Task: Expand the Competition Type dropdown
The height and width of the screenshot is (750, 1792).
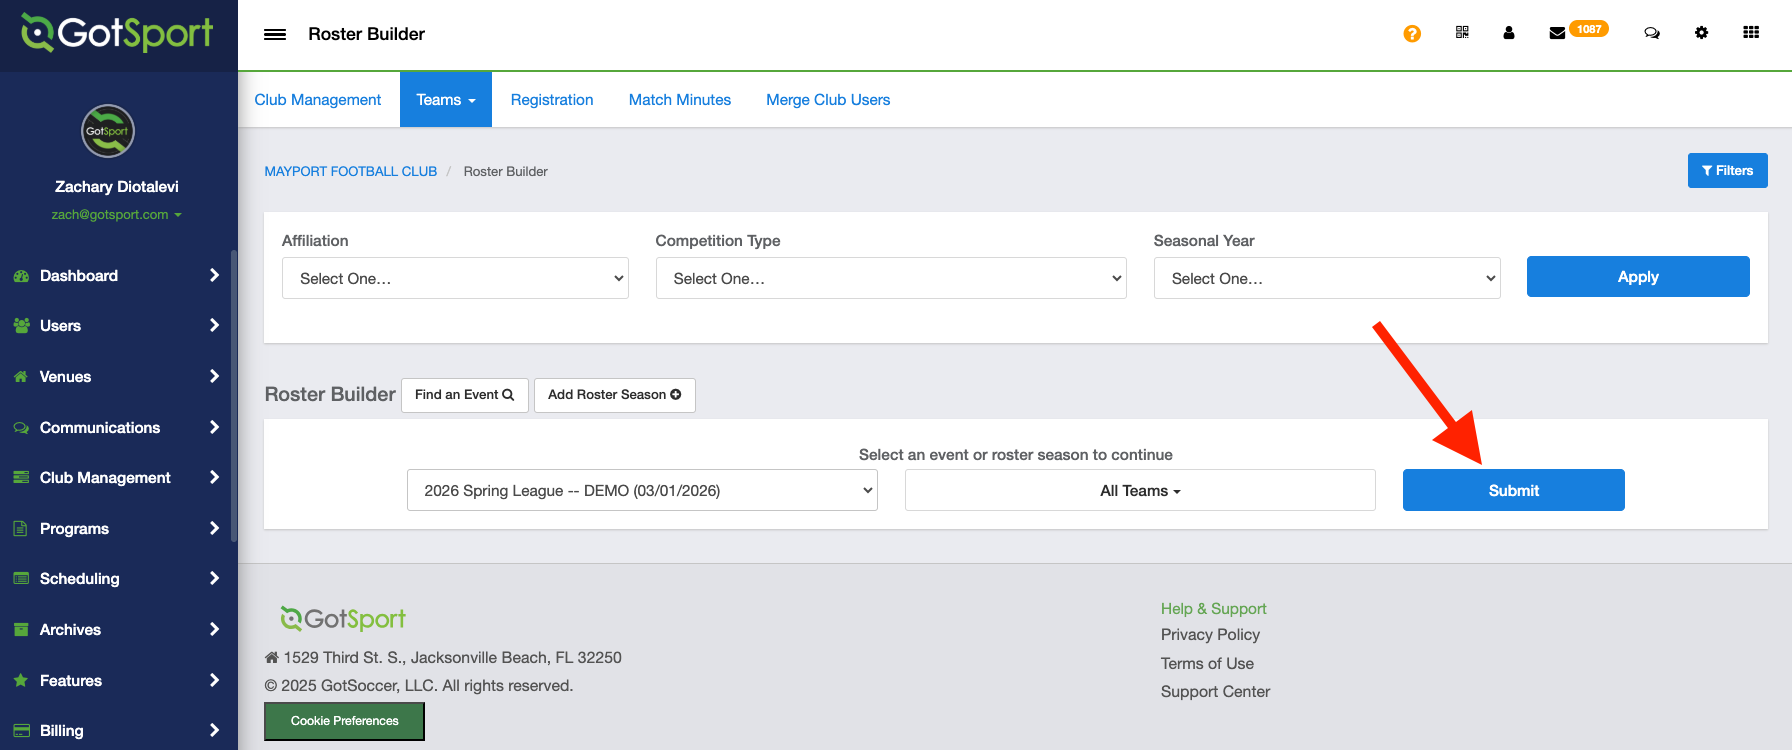Action: 890,278
